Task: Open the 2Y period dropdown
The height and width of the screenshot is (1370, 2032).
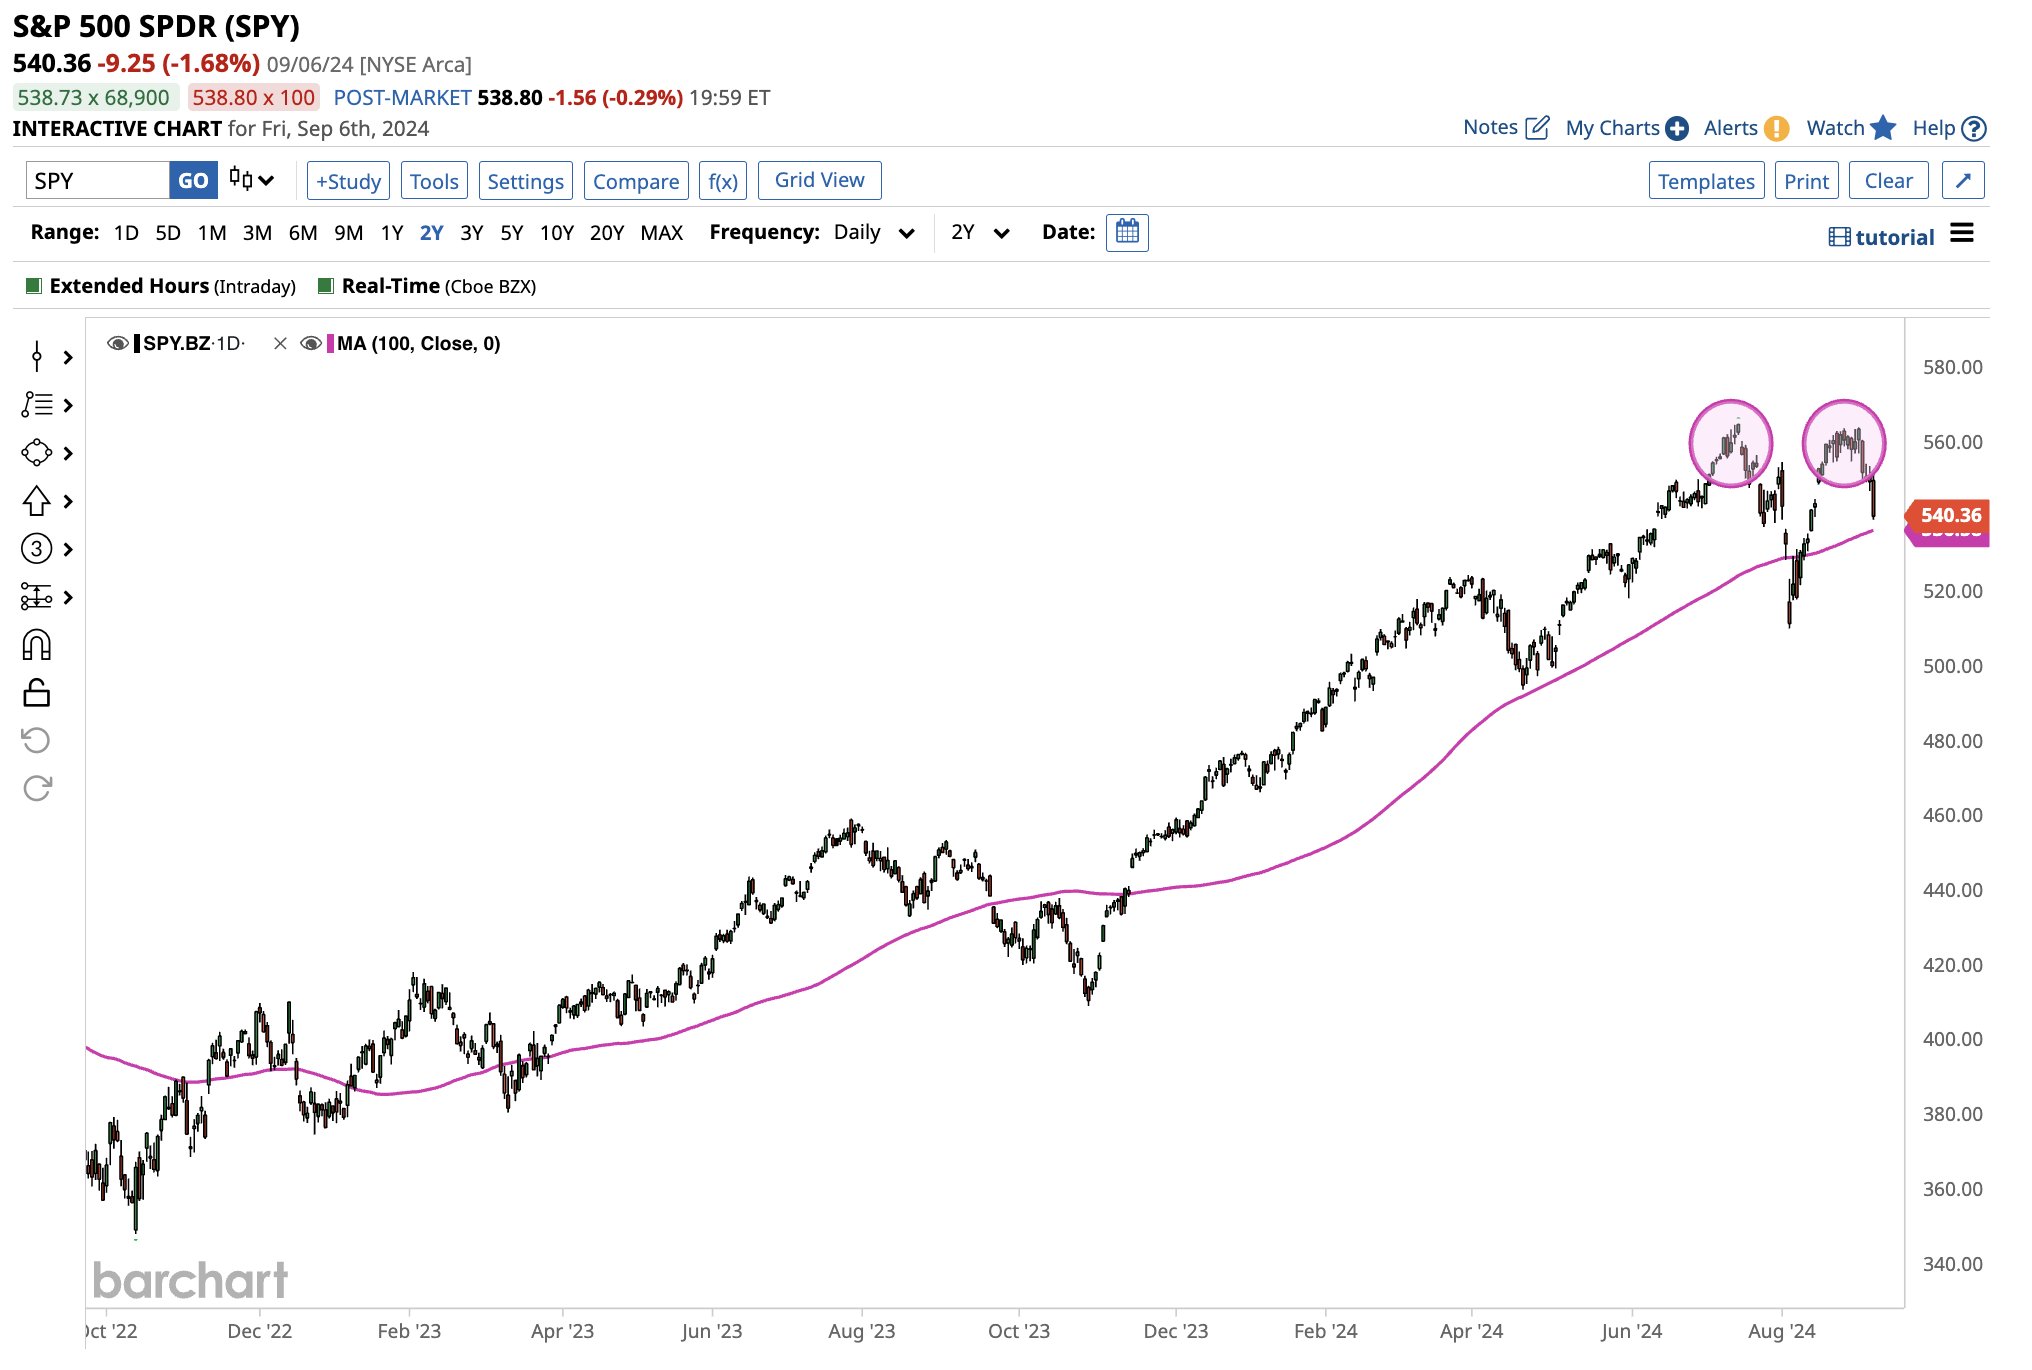Action: [x=980, y=233]
